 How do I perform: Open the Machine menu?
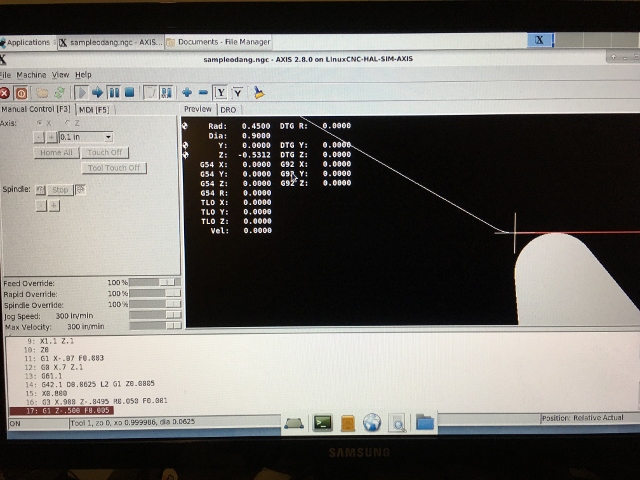31,75
